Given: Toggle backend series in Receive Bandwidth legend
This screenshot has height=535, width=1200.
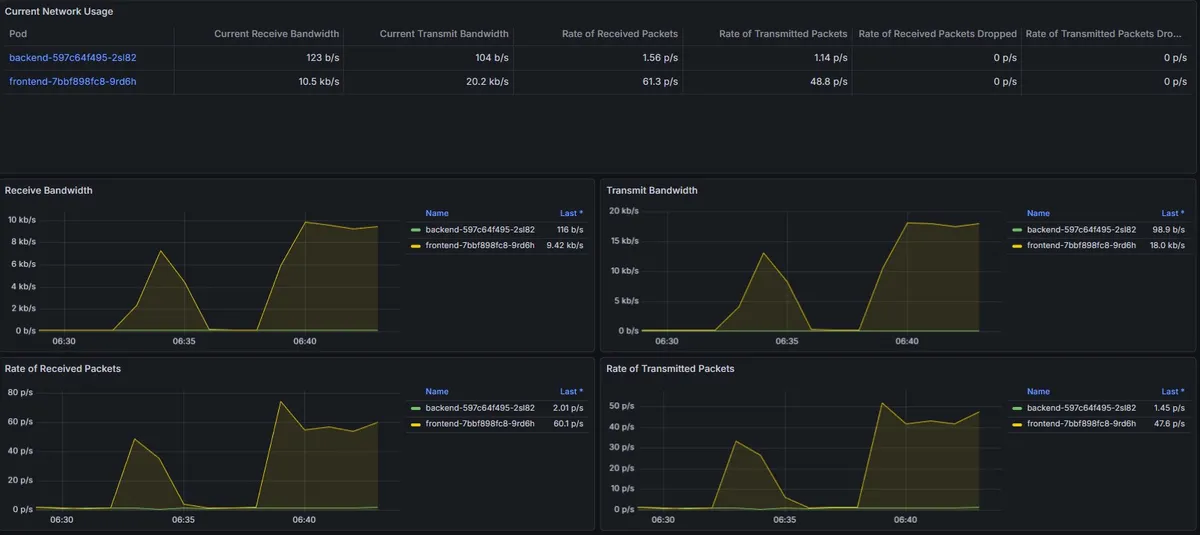Looking at the screenshot, I should (480, 230).
